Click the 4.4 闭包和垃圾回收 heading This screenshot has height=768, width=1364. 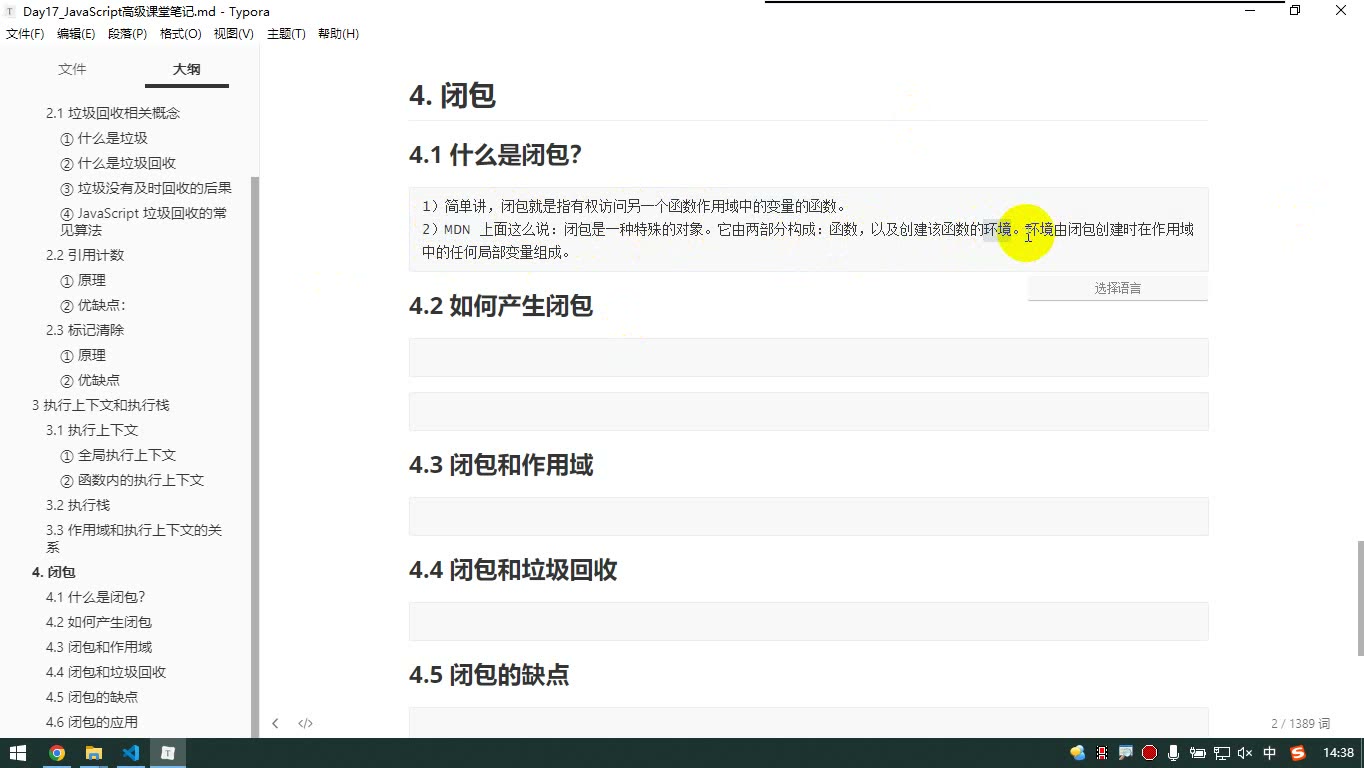tap(513, 570)
